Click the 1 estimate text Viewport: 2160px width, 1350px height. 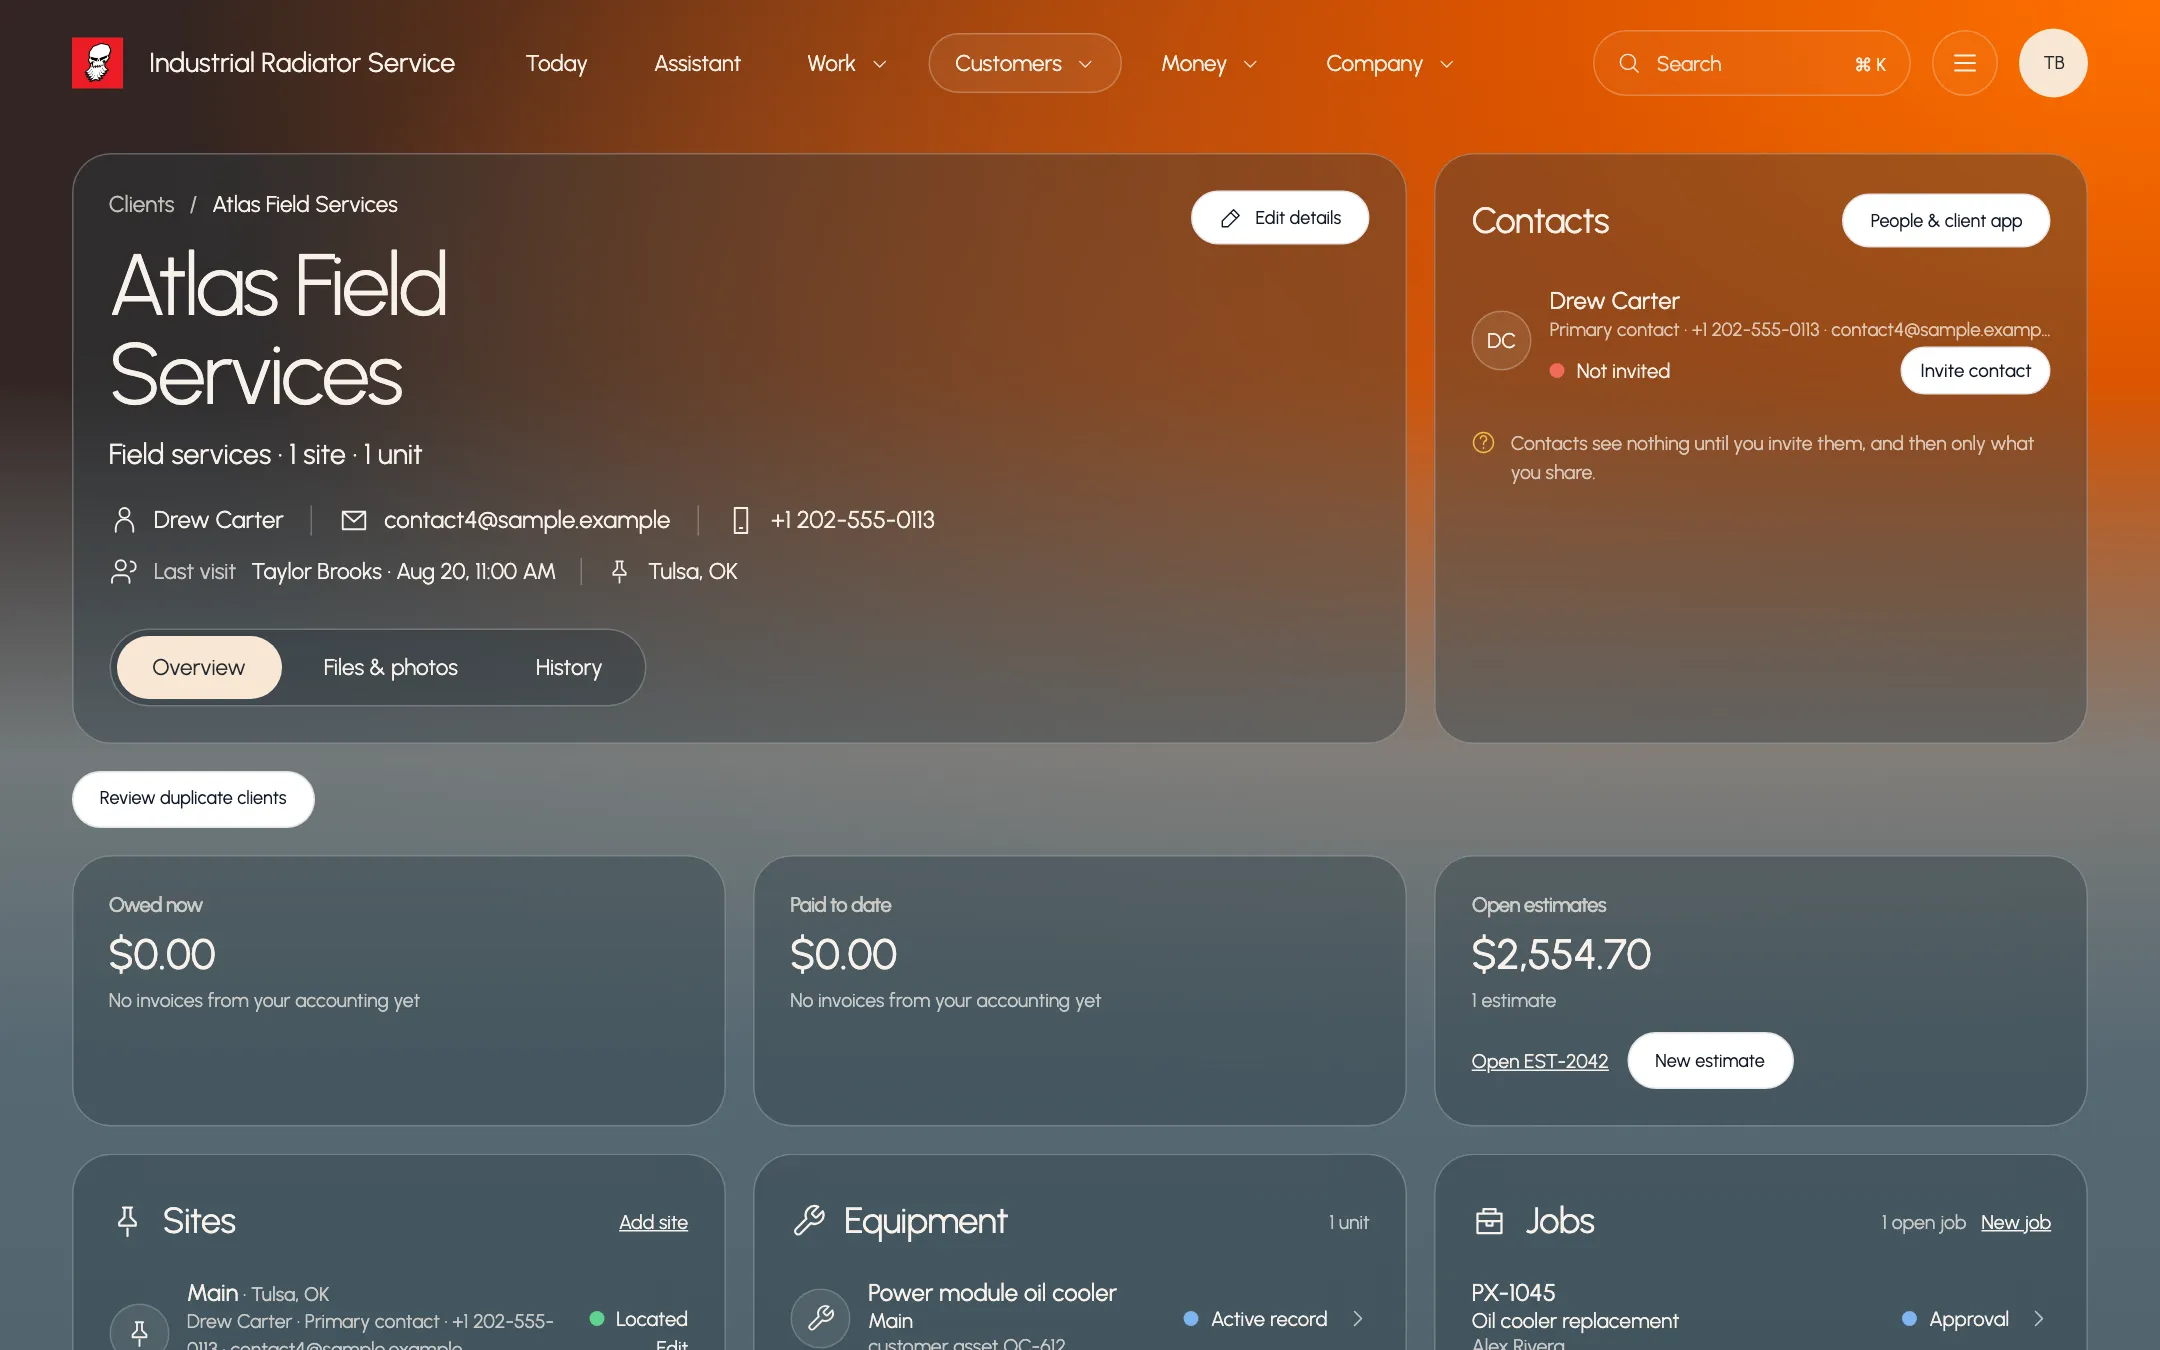[x=1513, y=1000]
